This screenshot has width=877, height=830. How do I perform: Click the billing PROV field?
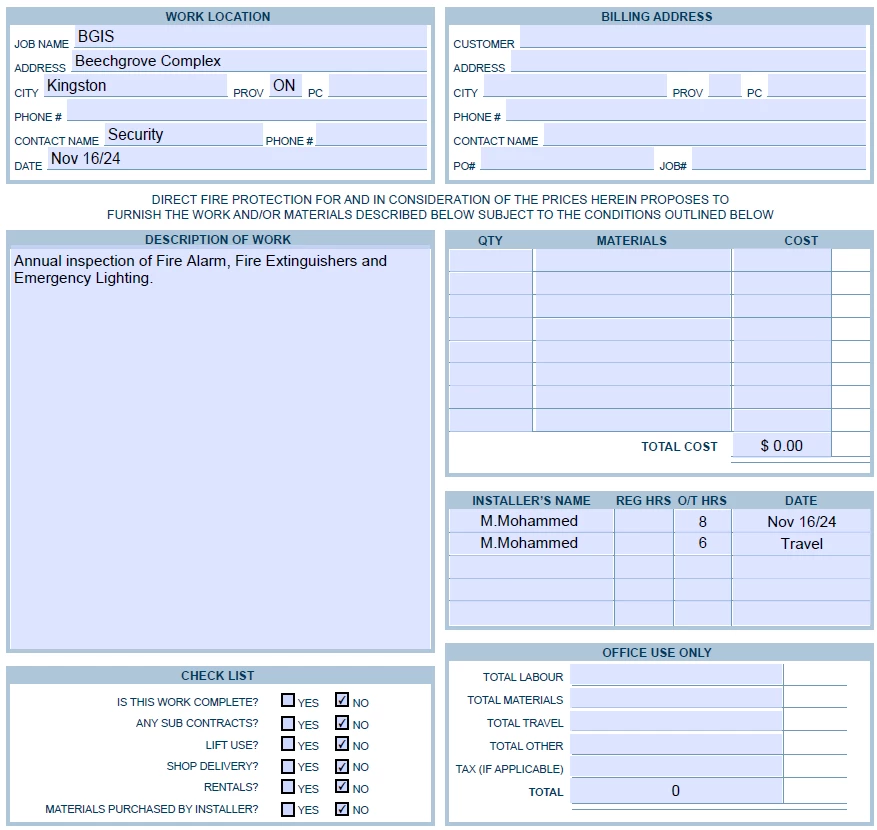(725, 86)
